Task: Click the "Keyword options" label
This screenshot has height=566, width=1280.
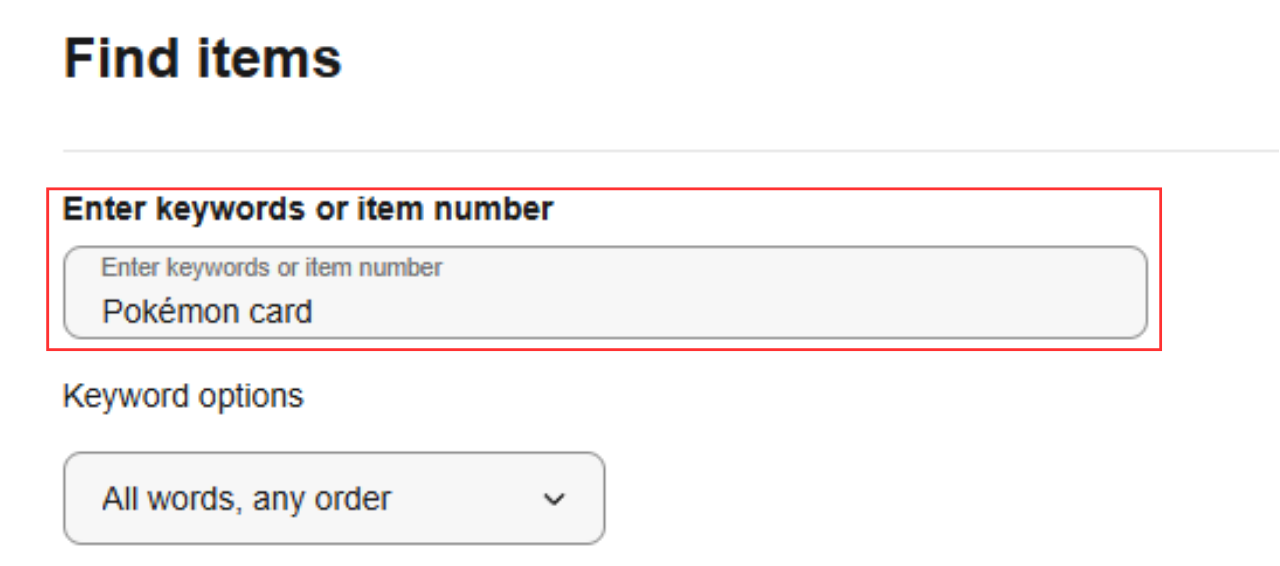Action: coord(183,396)
